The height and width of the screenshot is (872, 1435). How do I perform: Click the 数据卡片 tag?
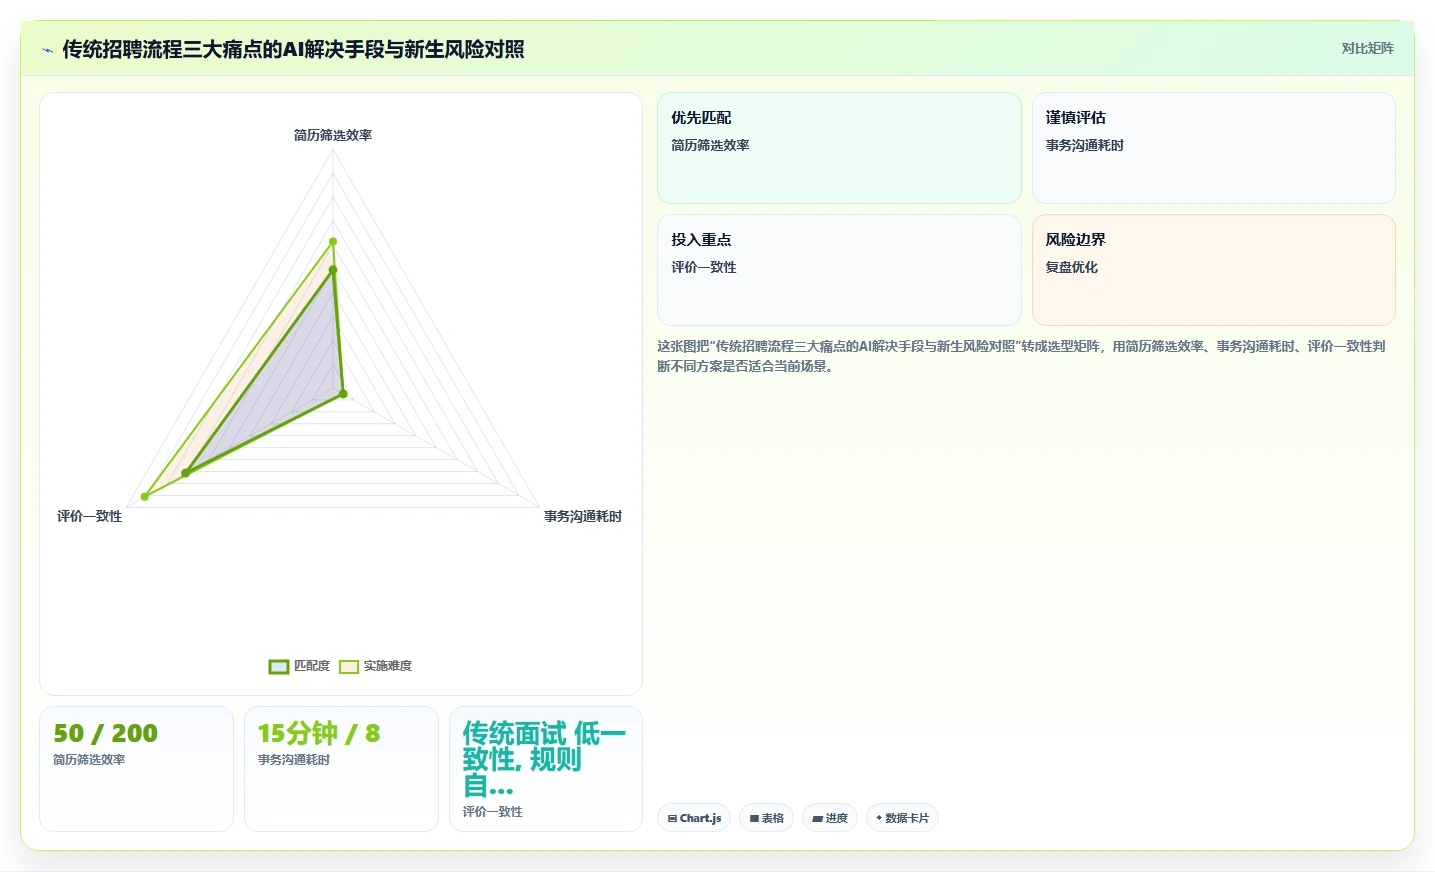click(x=902, y=818)
